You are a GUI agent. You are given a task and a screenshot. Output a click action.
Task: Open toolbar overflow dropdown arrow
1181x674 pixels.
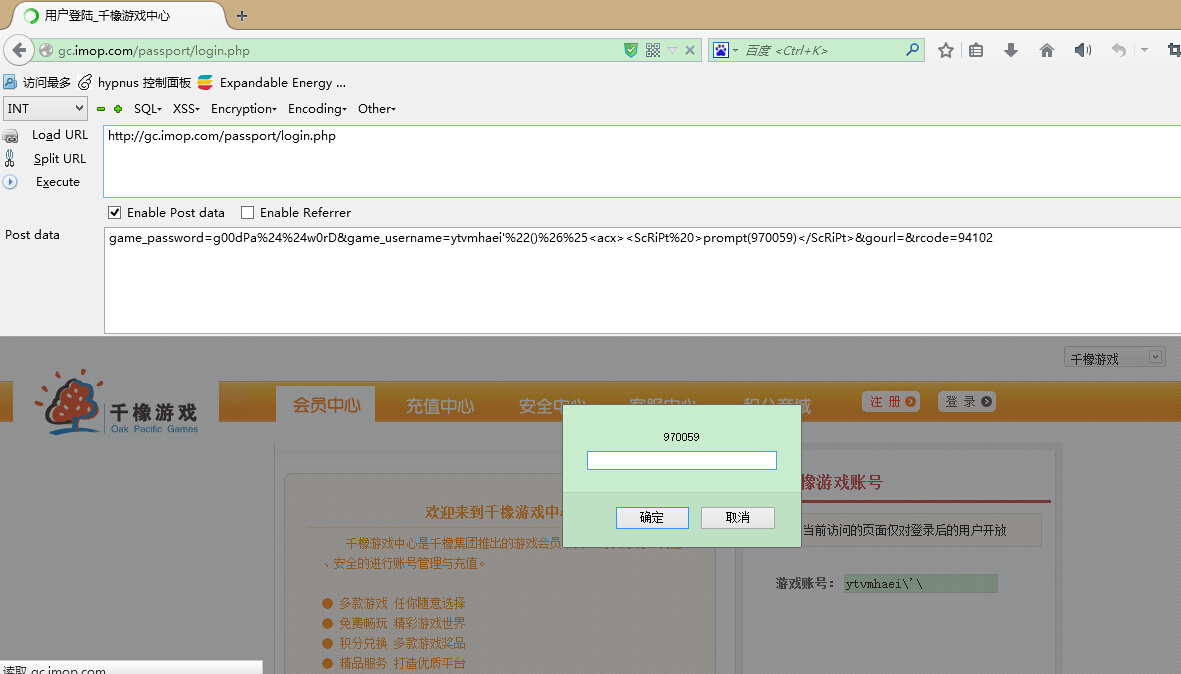coord(1144,50)
